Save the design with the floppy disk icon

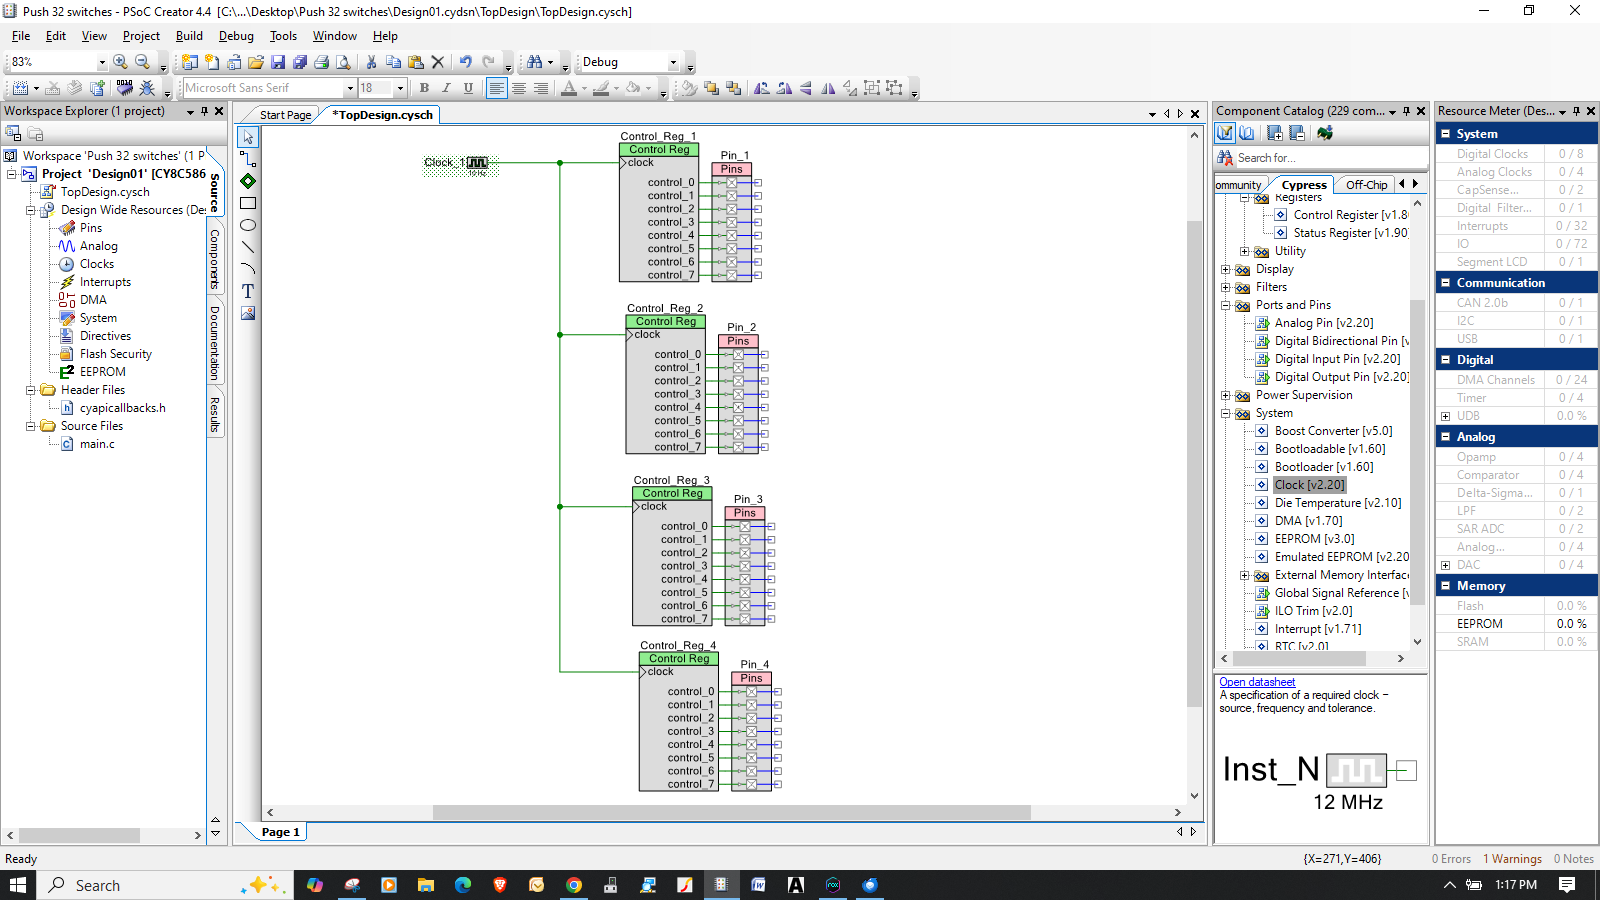(278, 62)
